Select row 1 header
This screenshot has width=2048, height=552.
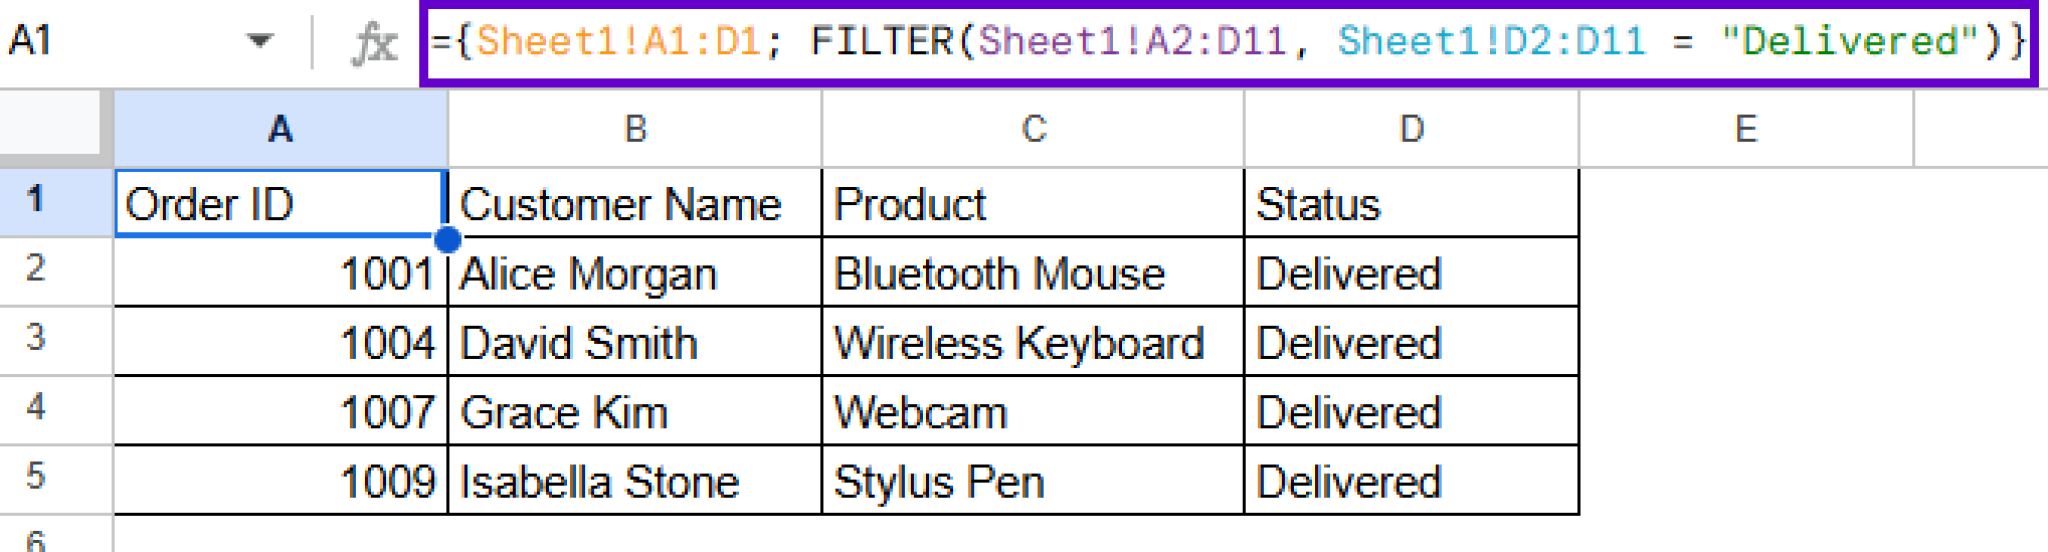pyautogui.click(x=36, y=200)
